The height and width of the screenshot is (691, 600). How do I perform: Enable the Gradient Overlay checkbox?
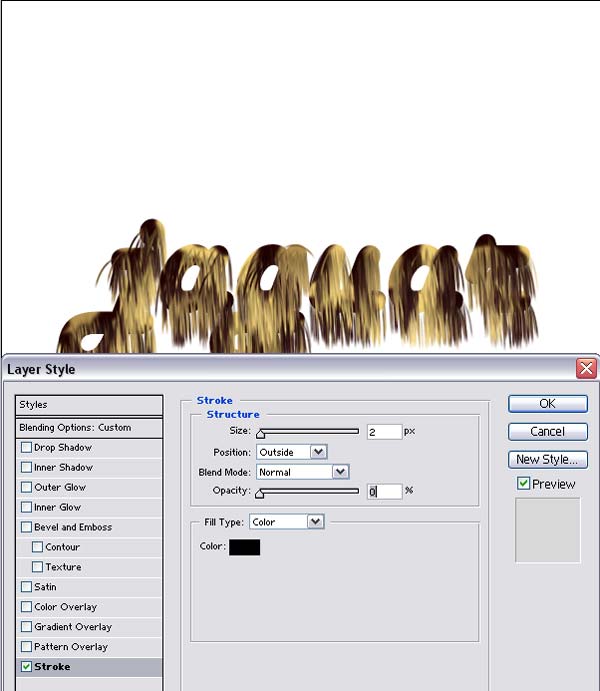click(26, 627)
